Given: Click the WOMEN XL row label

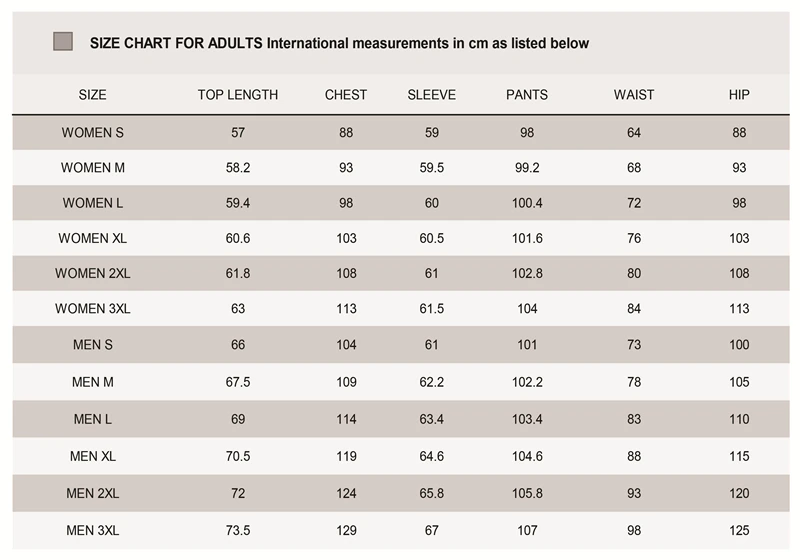Looking at the screenshot, I should 92,238.
